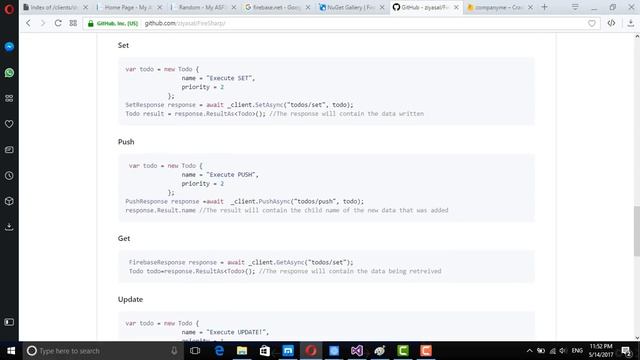Click the scrollbar down arrow
640x360 pixels.
[x=637, y=338]
